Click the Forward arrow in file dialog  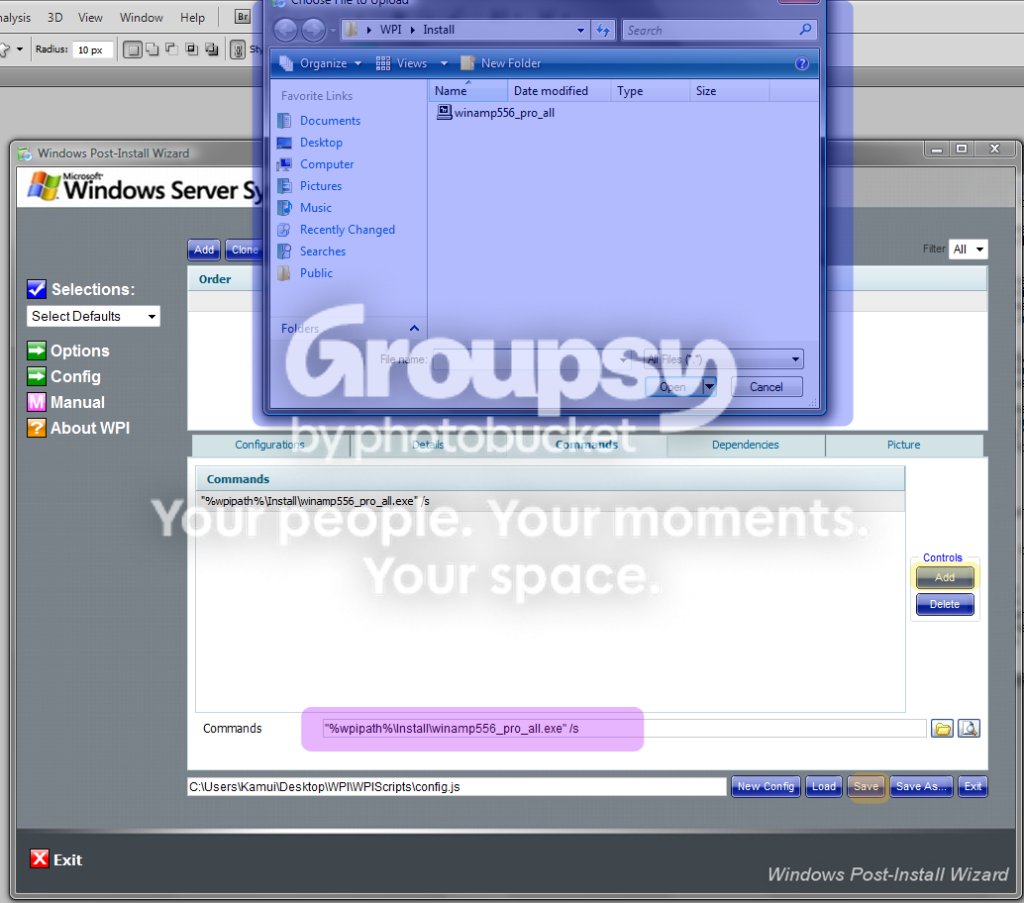point(313,29)
